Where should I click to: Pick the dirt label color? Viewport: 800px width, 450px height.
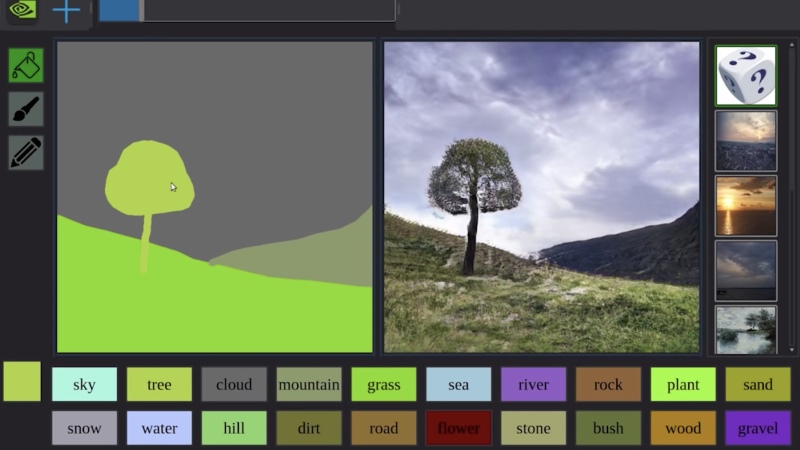(309, 428)
